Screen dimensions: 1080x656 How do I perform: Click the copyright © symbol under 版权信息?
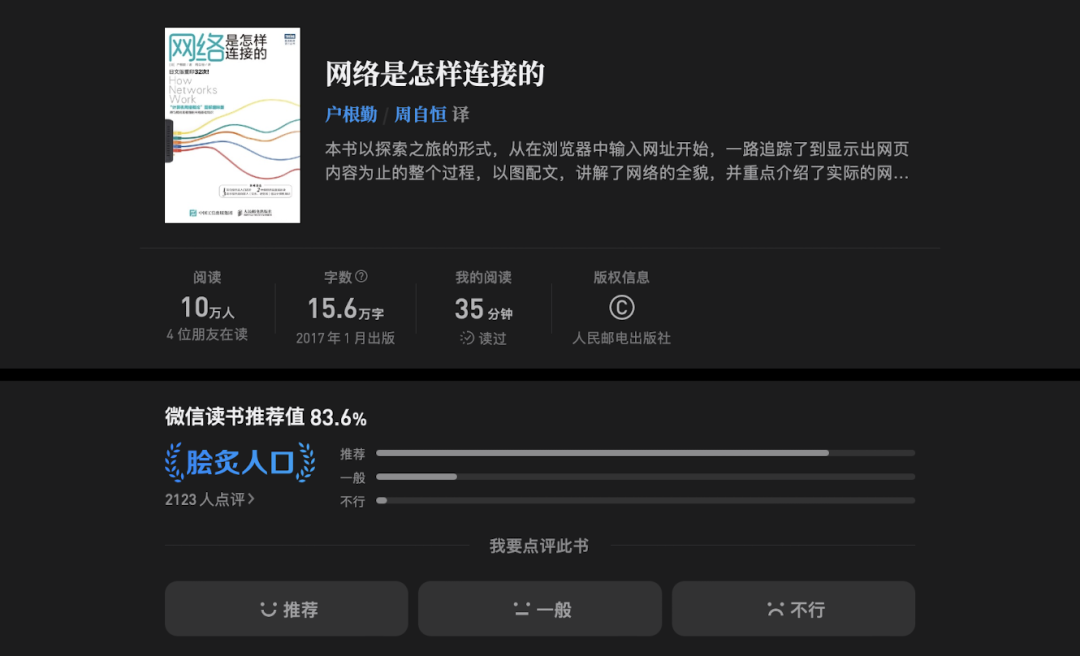click(x=620, y=308)
